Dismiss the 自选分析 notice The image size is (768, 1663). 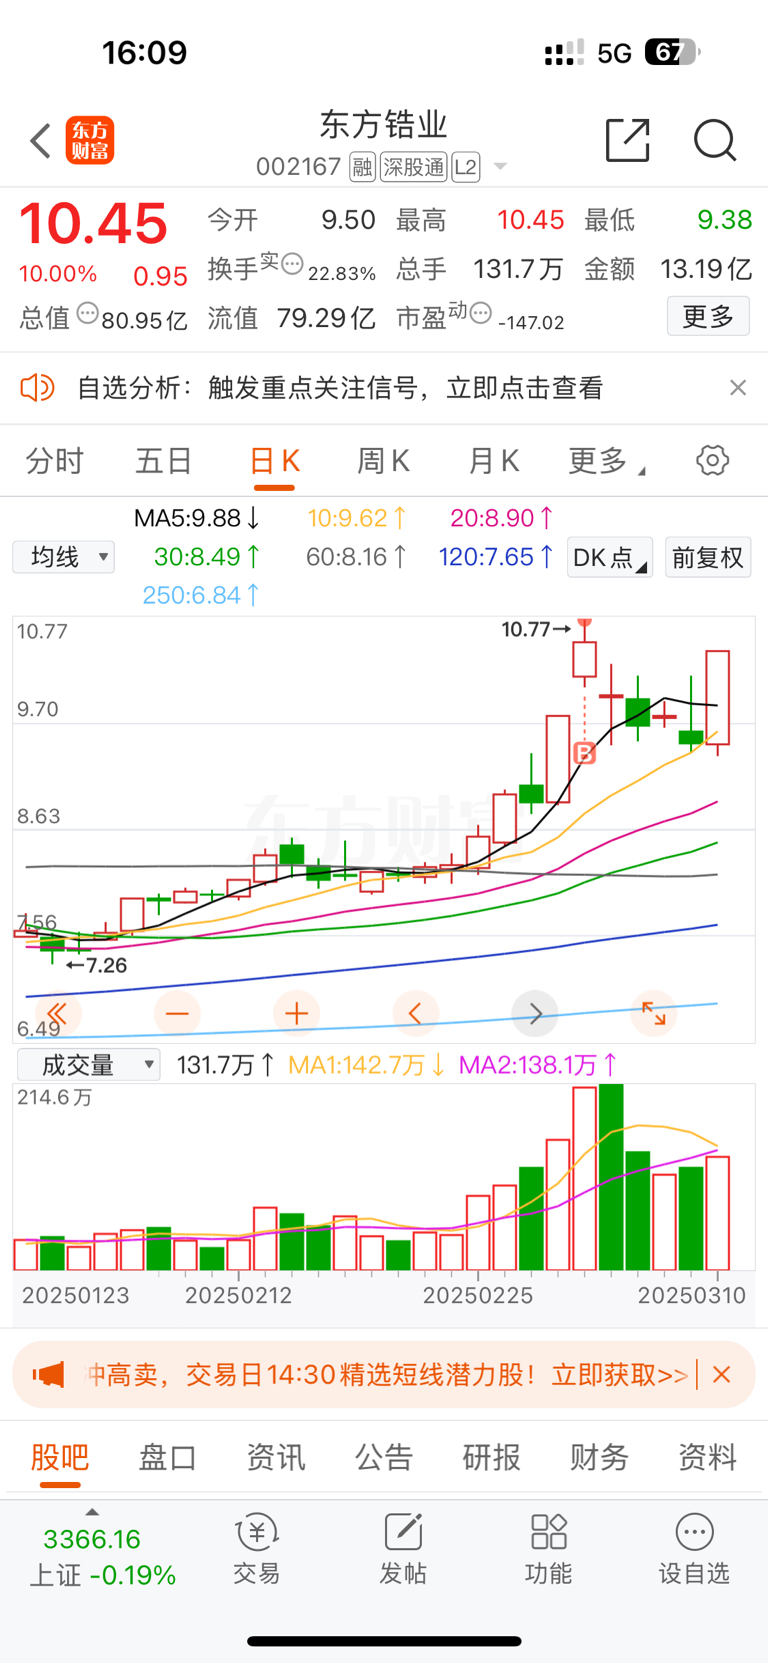point(738,388)
